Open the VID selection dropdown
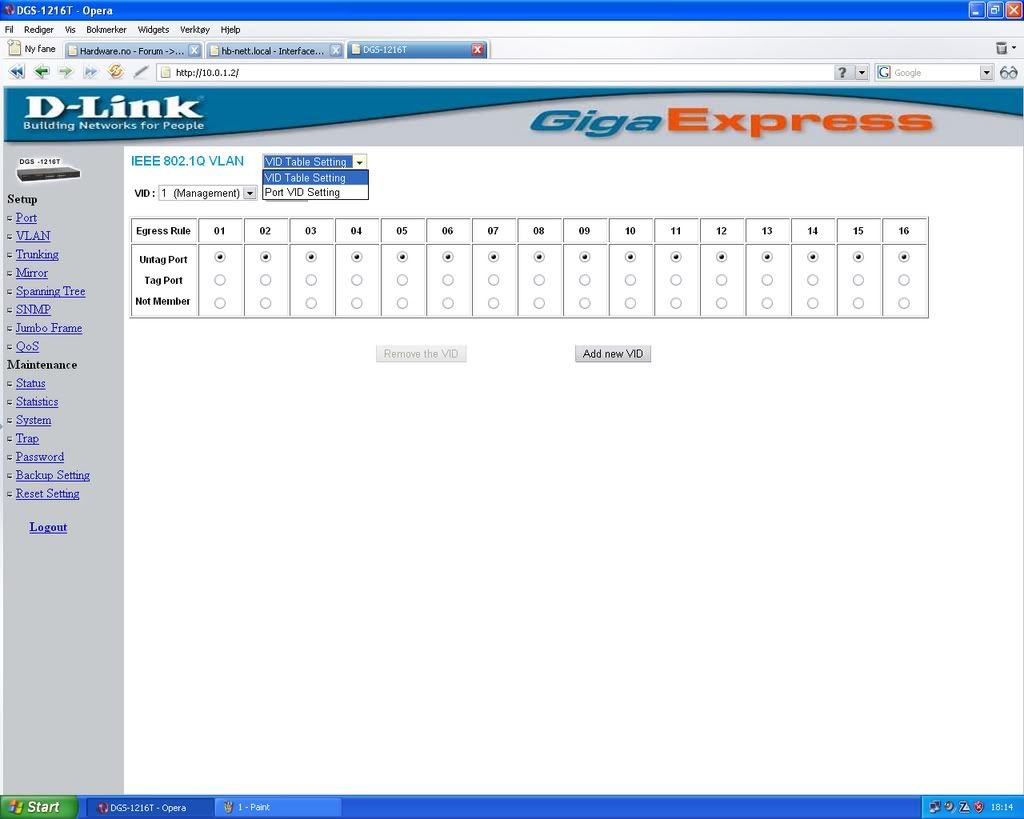 point(250,193)
